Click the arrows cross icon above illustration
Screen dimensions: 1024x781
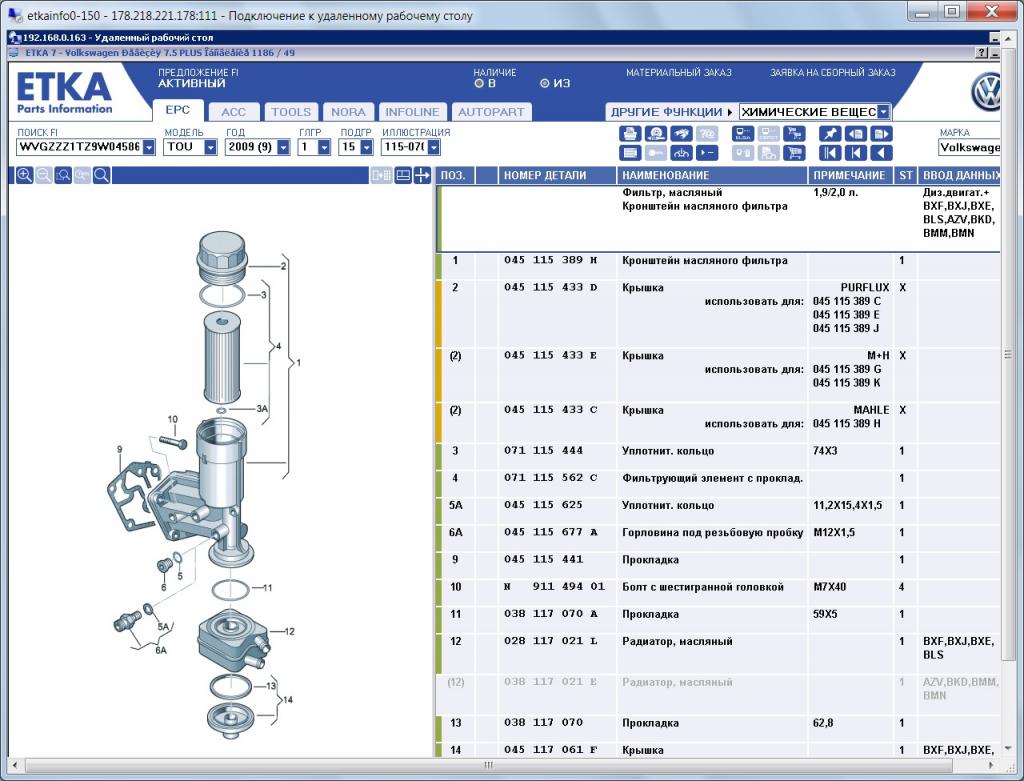[x=422, y=175]
